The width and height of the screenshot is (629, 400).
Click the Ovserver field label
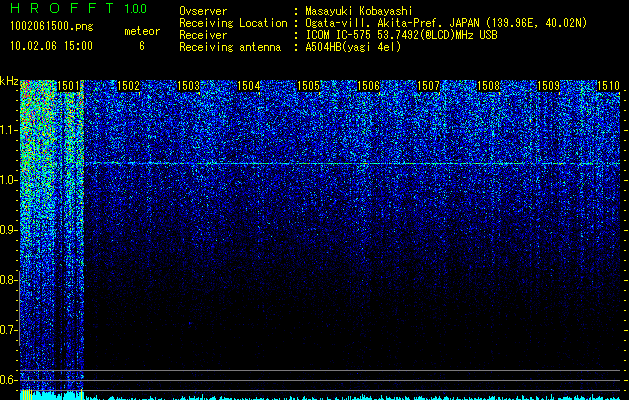[x=203, y=11]
